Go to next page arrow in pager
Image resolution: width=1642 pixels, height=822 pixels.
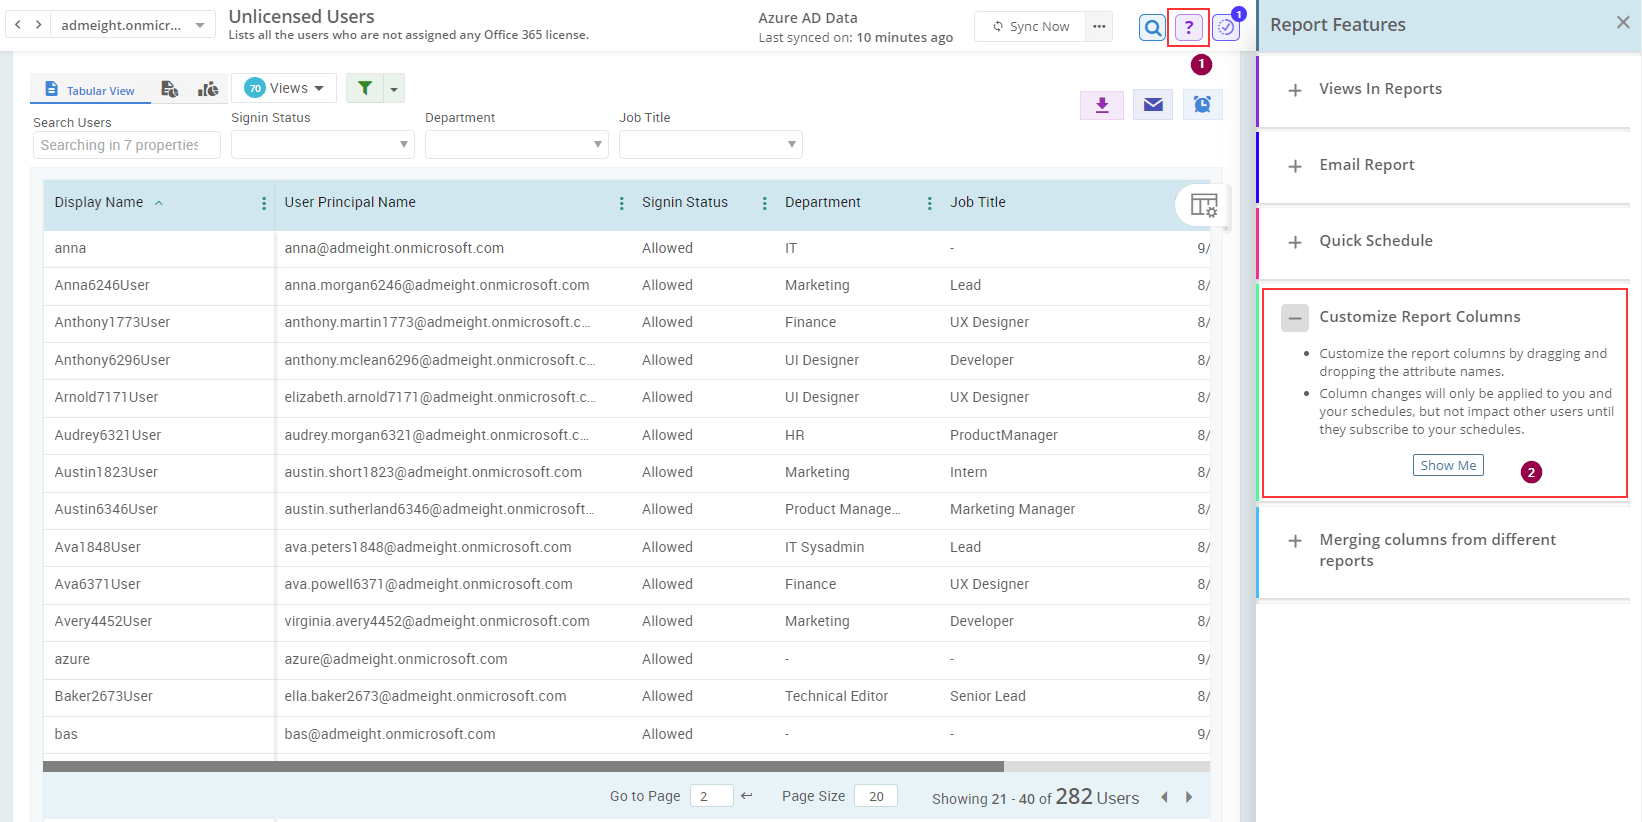click(x=1189, y=797)
